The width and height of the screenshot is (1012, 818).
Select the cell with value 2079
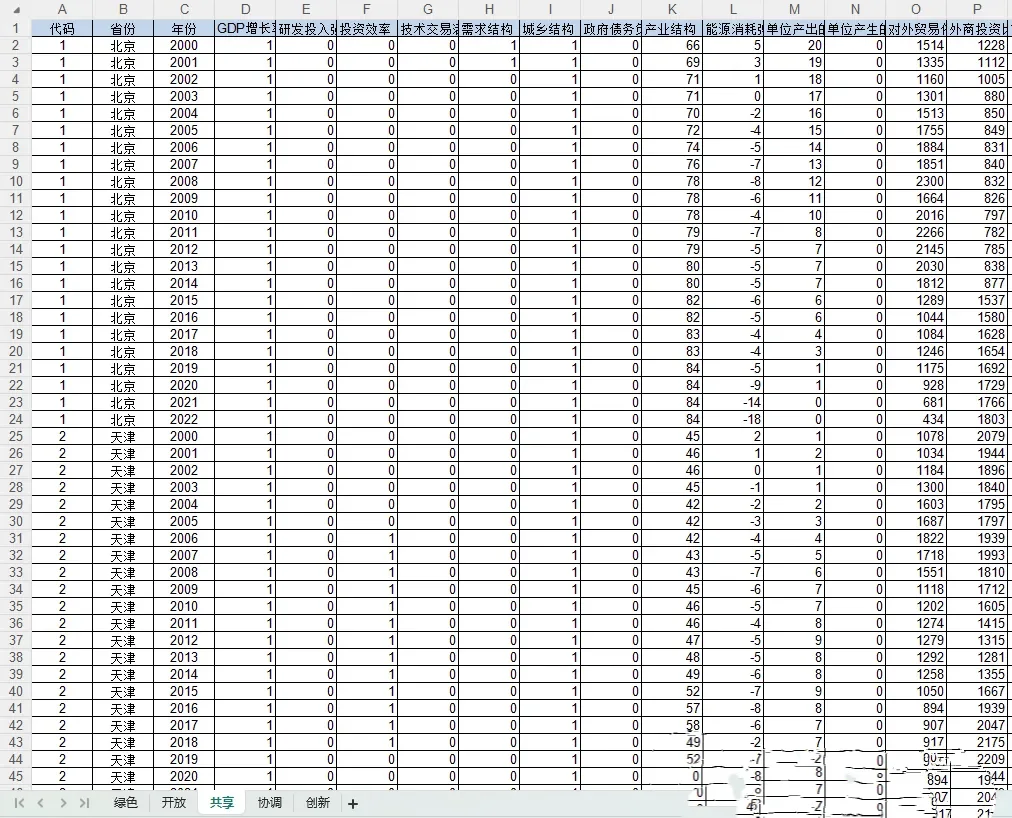click(977, 436)
